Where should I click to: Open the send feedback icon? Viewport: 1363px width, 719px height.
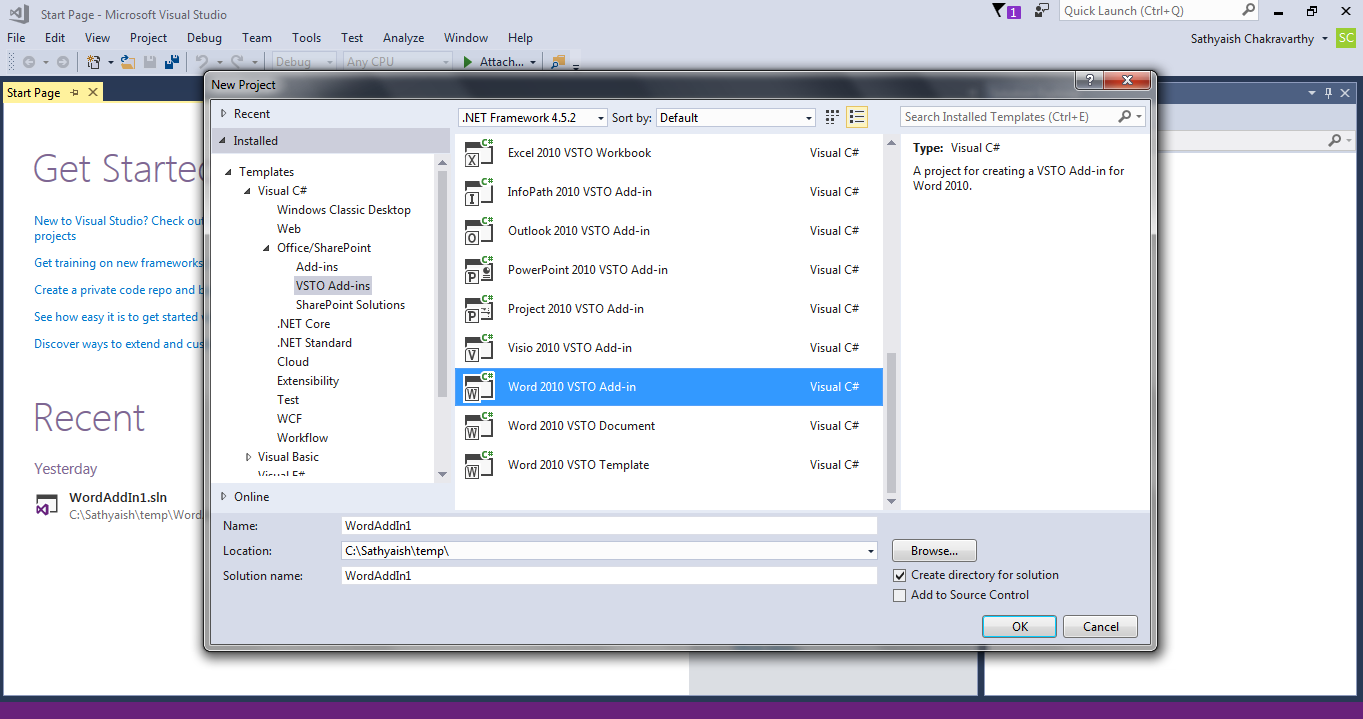click(x=1042, y=11)
